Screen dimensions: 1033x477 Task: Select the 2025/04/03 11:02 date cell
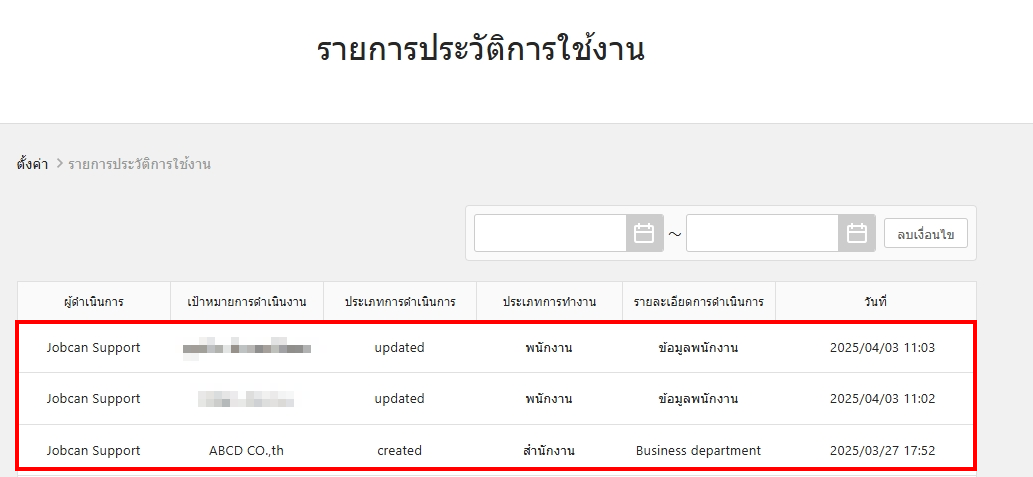tap(882, 399)
